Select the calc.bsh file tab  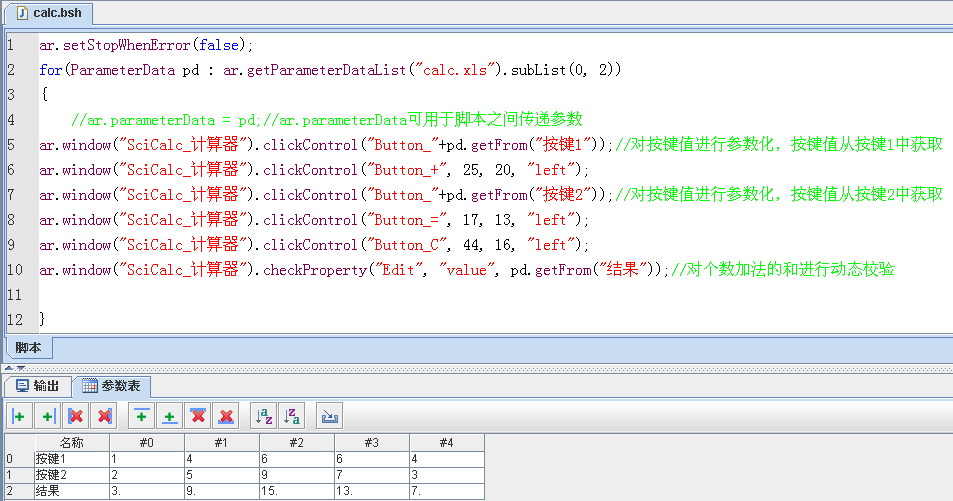coord(48,13)
